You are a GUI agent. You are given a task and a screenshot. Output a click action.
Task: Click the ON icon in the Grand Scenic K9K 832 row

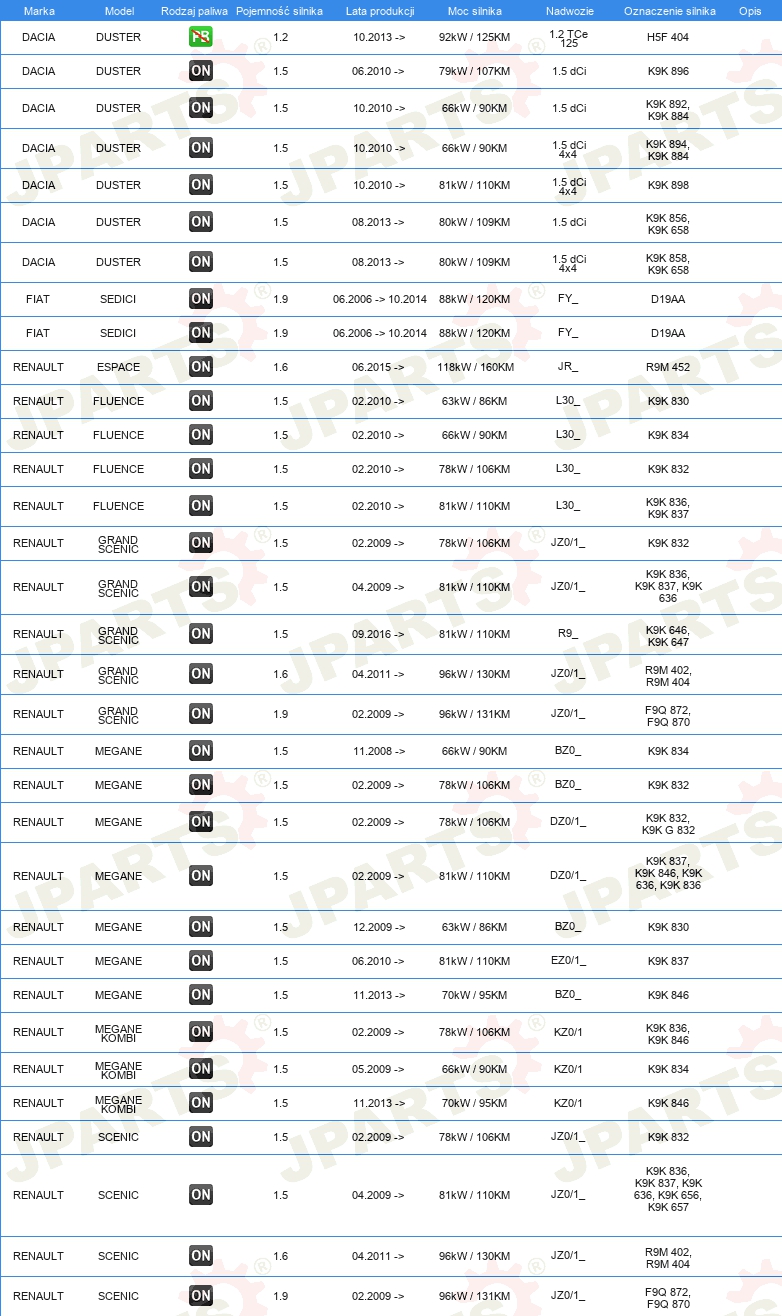(x=201, y=543)
